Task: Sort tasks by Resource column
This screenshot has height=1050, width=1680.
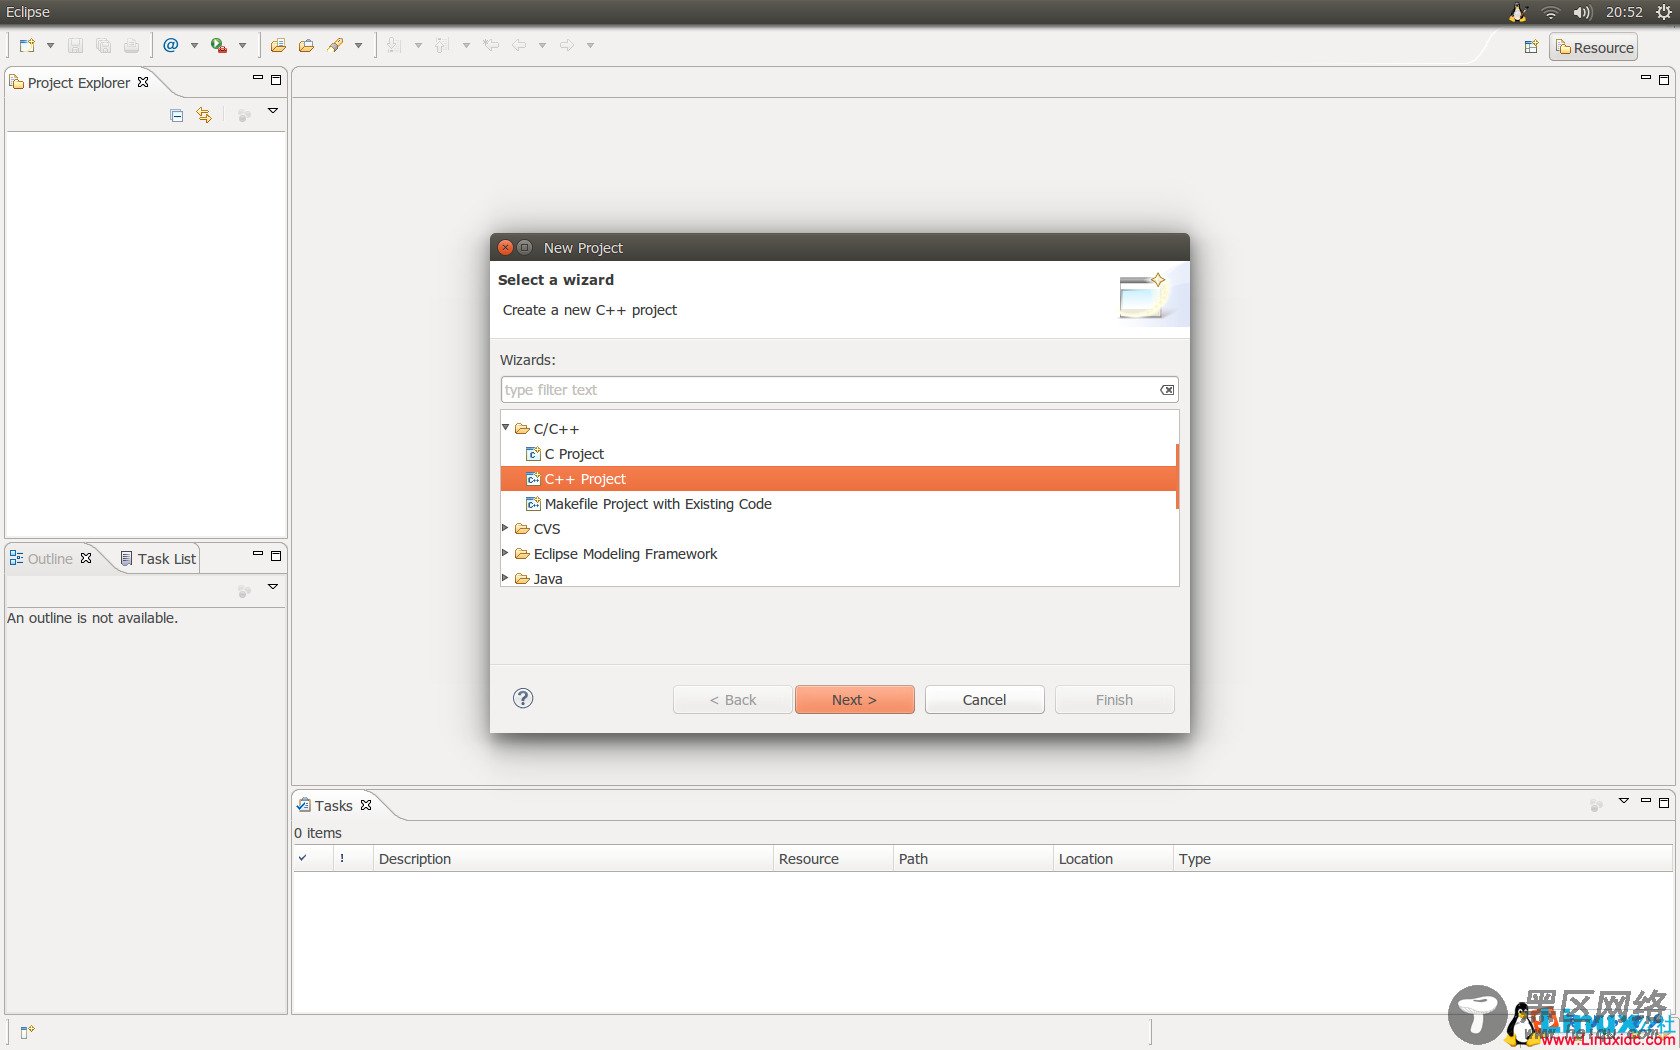Action: [x=833, y=859]
